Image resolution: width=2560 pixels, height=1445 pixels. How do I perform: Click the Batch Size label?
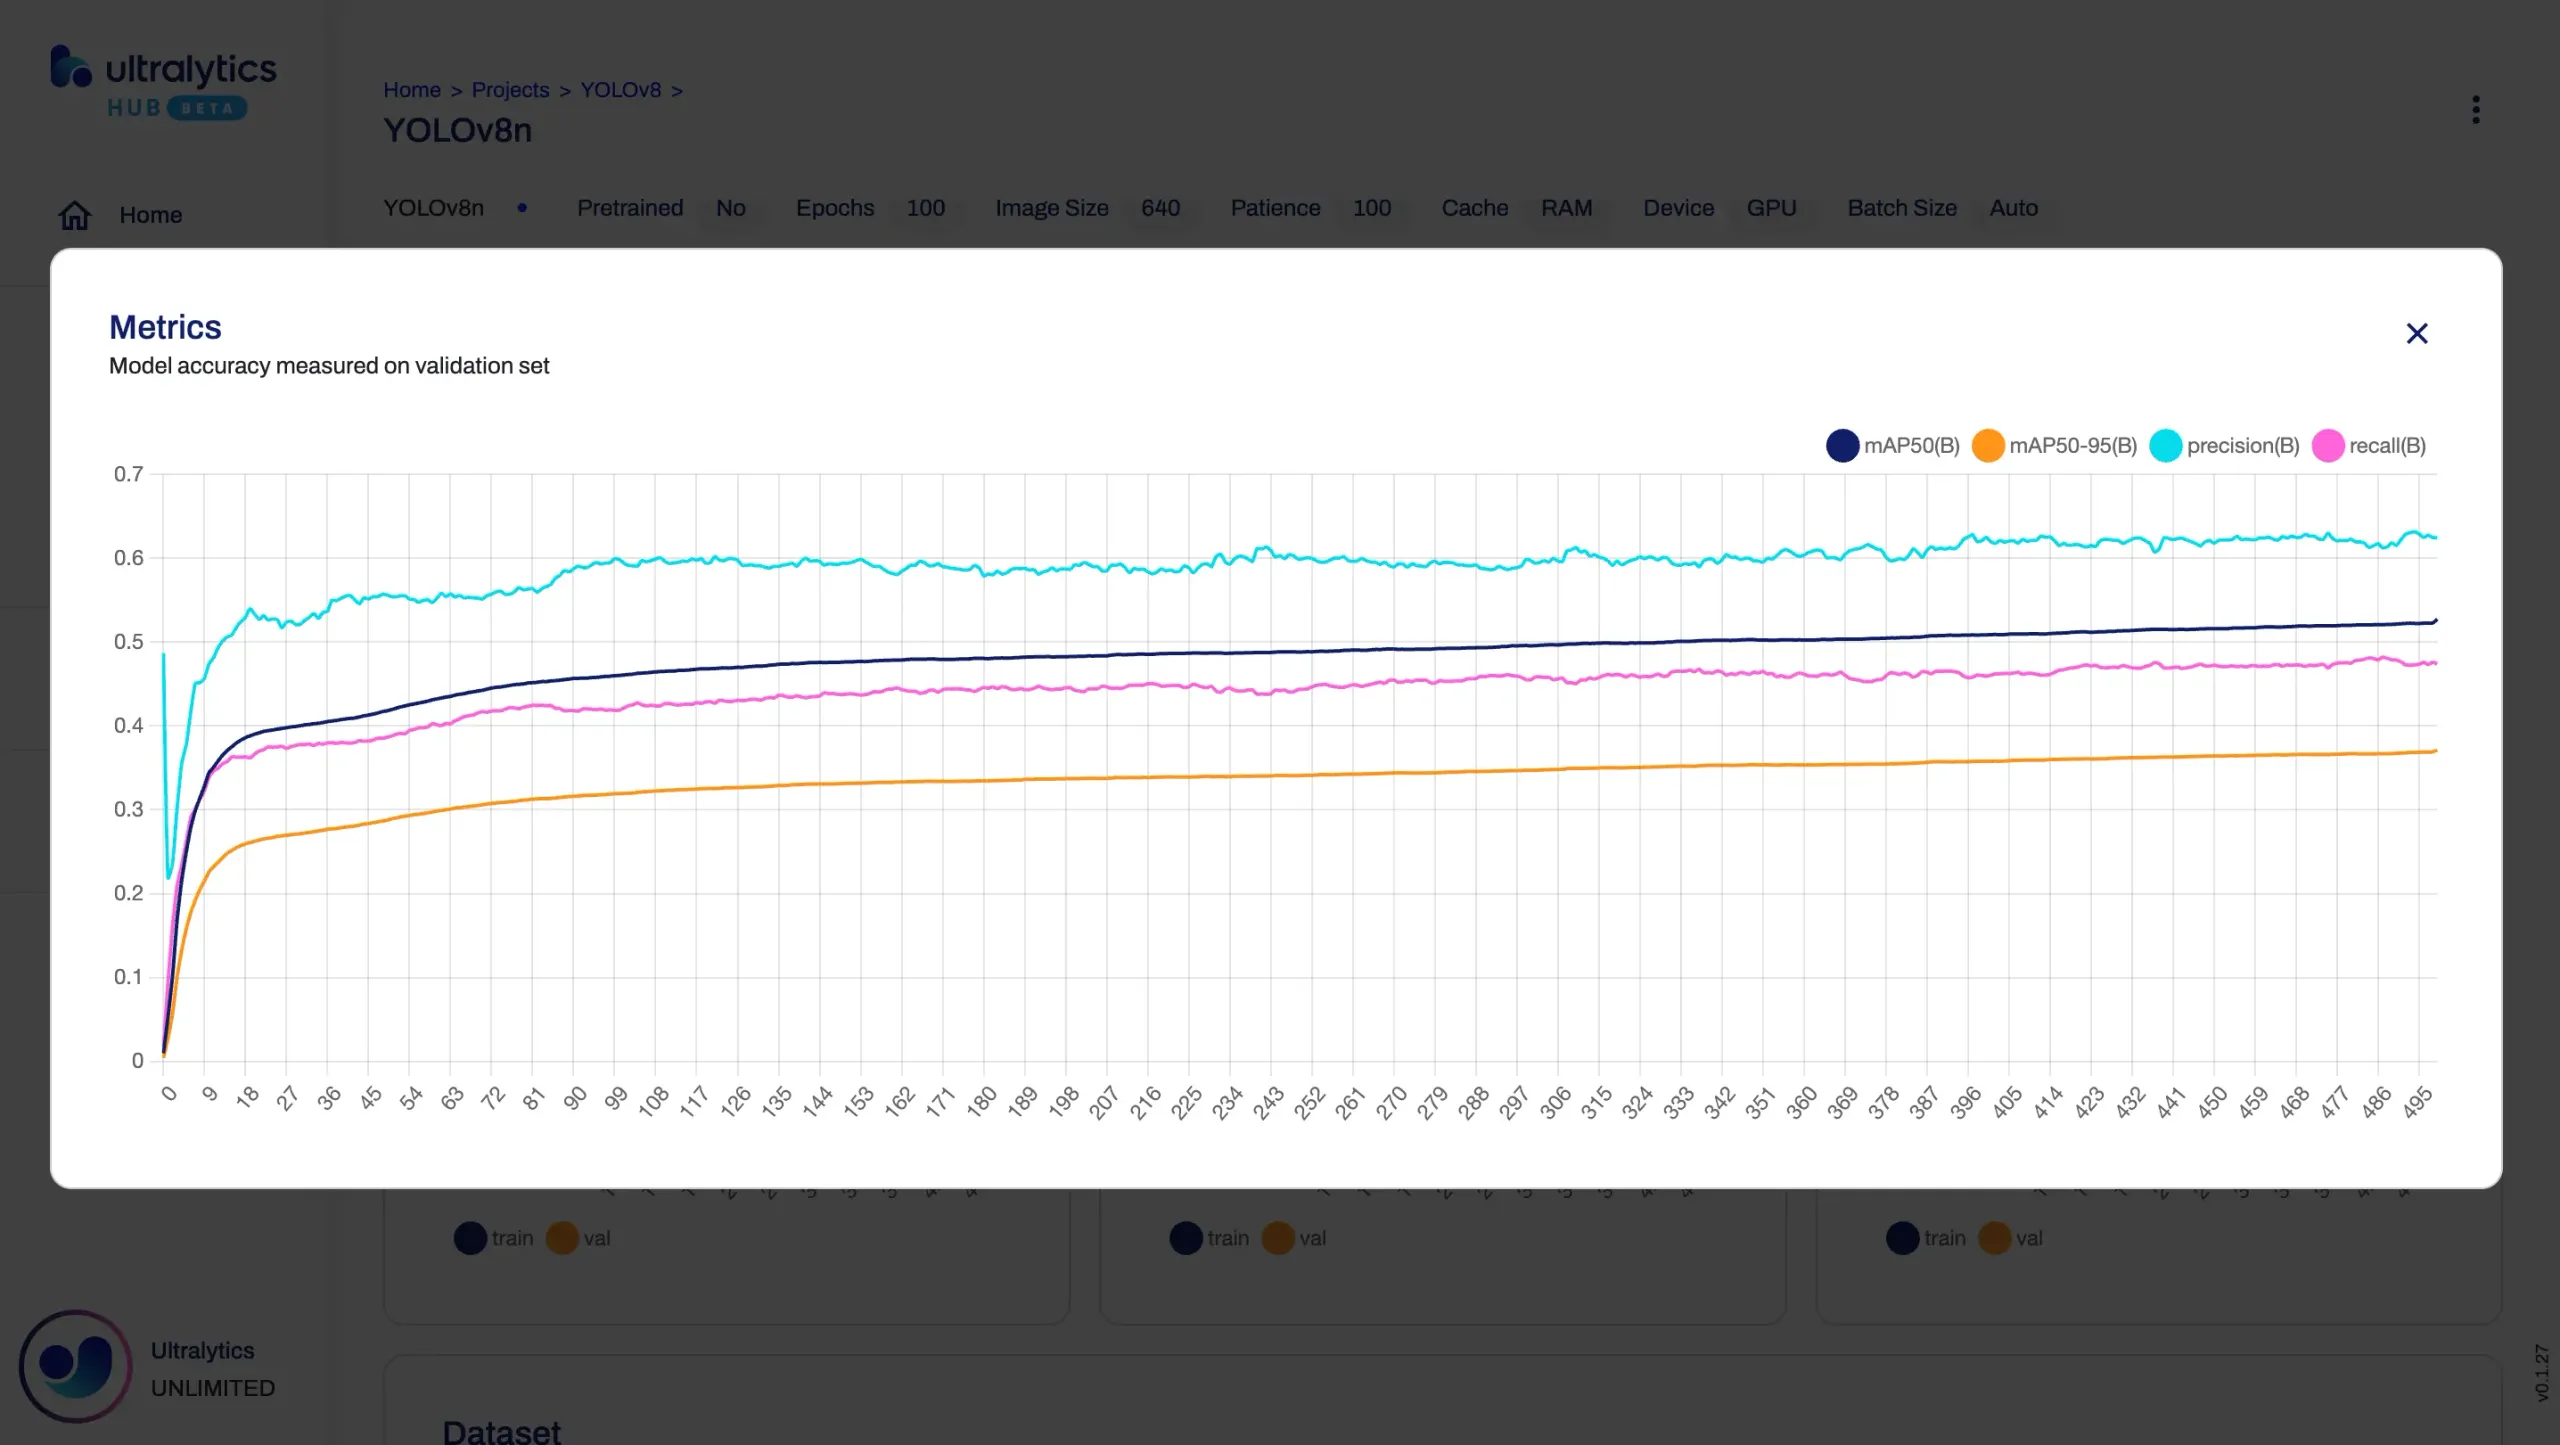pos(1902,208)
